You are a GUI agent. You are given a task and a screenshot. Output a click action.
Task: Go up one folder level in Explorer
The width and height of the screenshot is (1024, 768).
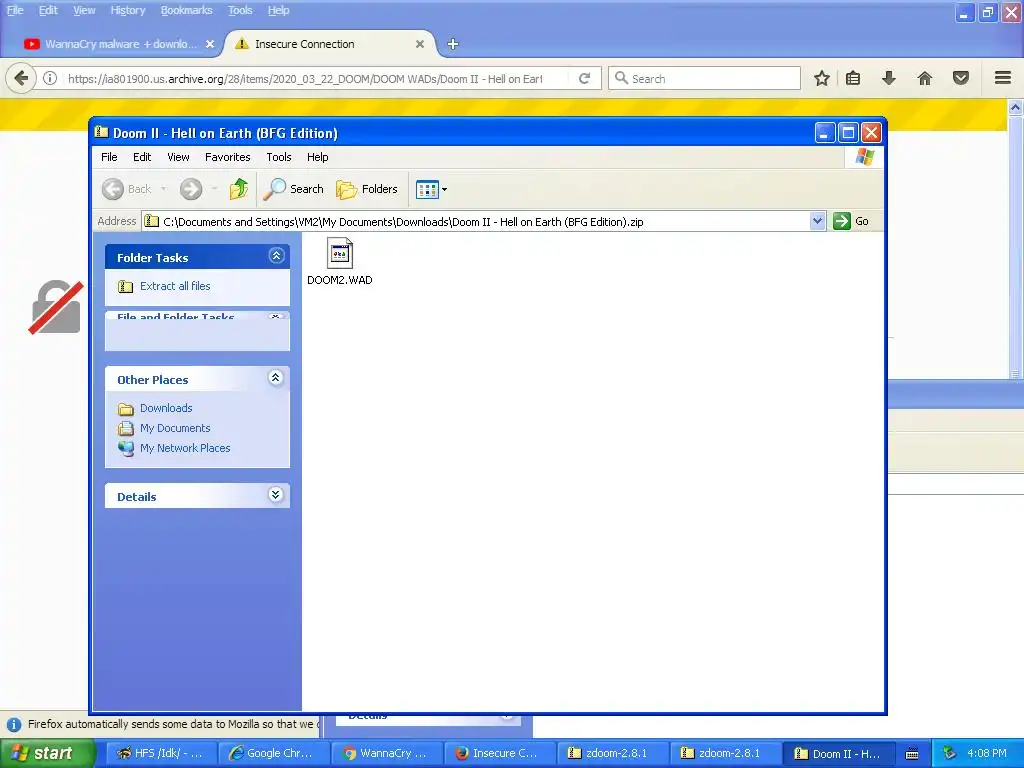click(239, 189)
